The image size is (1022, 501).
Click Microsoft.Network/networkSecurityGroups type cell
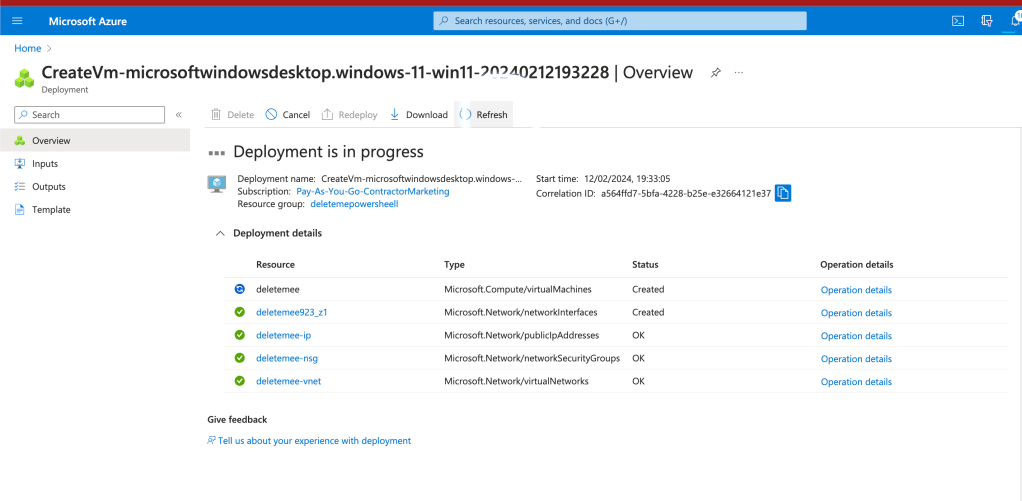point(532,358)
